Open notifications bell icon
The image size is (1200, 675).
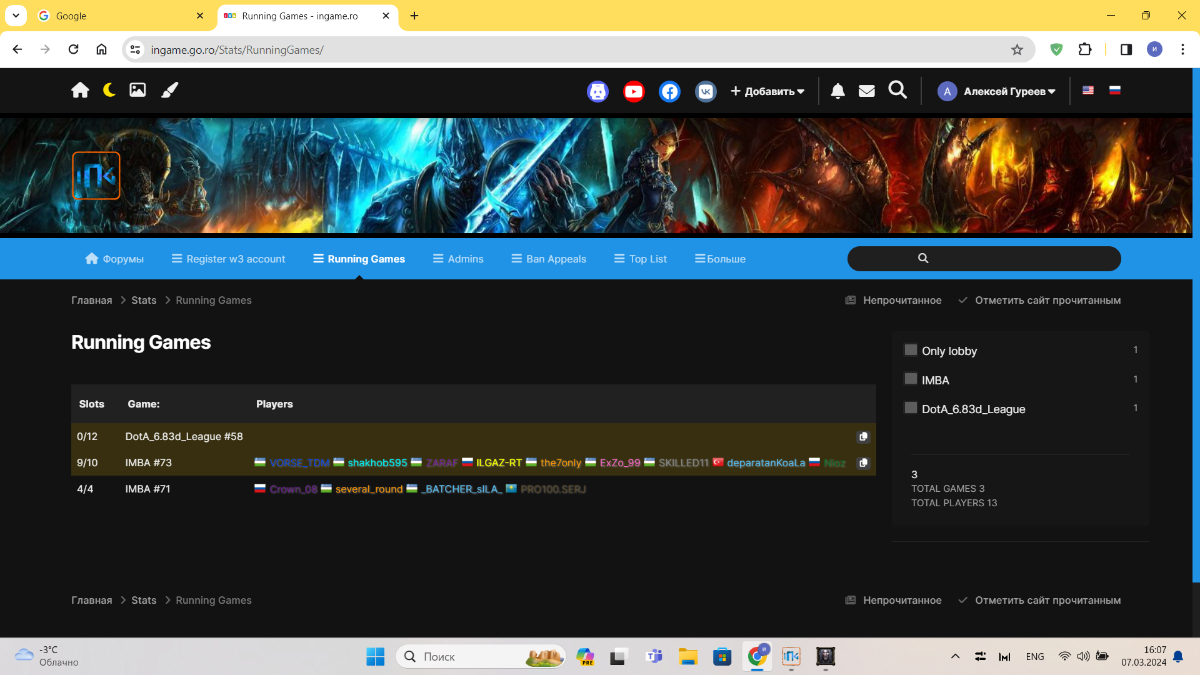click(x=838, y=91)
